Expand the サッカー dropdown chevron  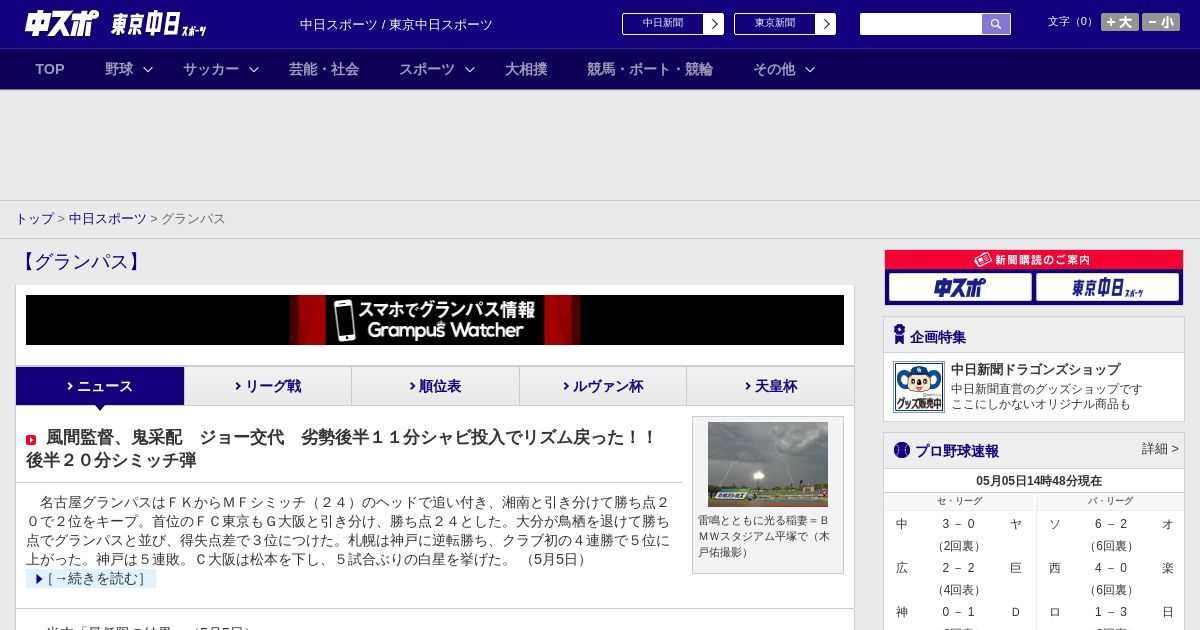click(x=254, y=69)
